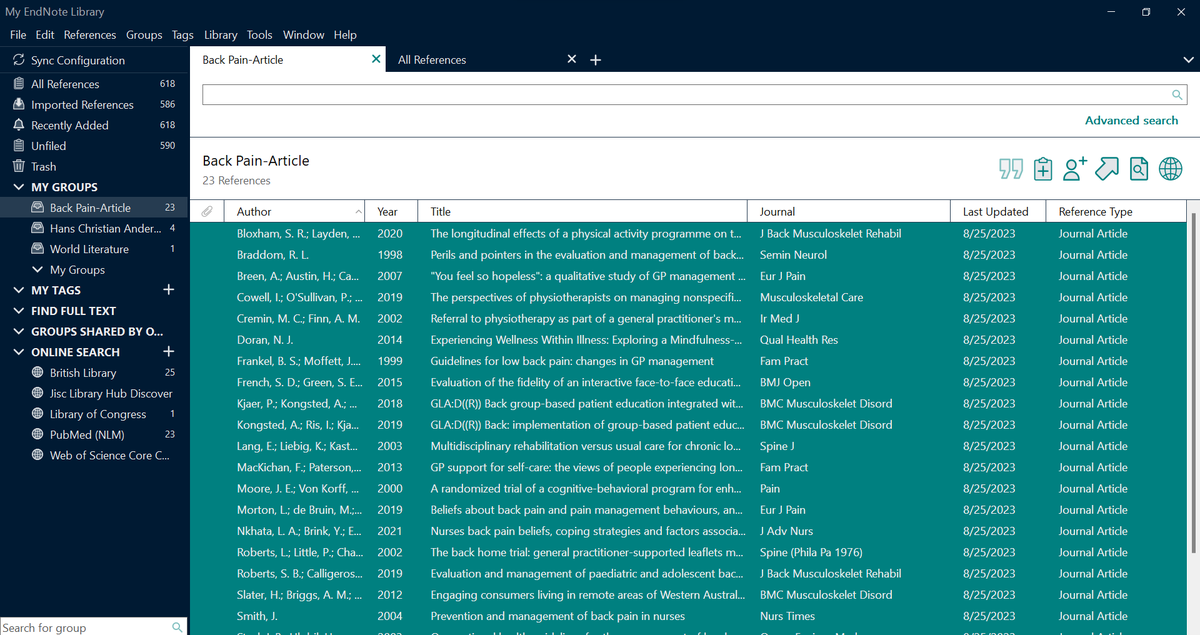This screenshot has height=635, width=1200.
Task: Sort by the Reference Type column header
Action: [x=1115, y=212]
